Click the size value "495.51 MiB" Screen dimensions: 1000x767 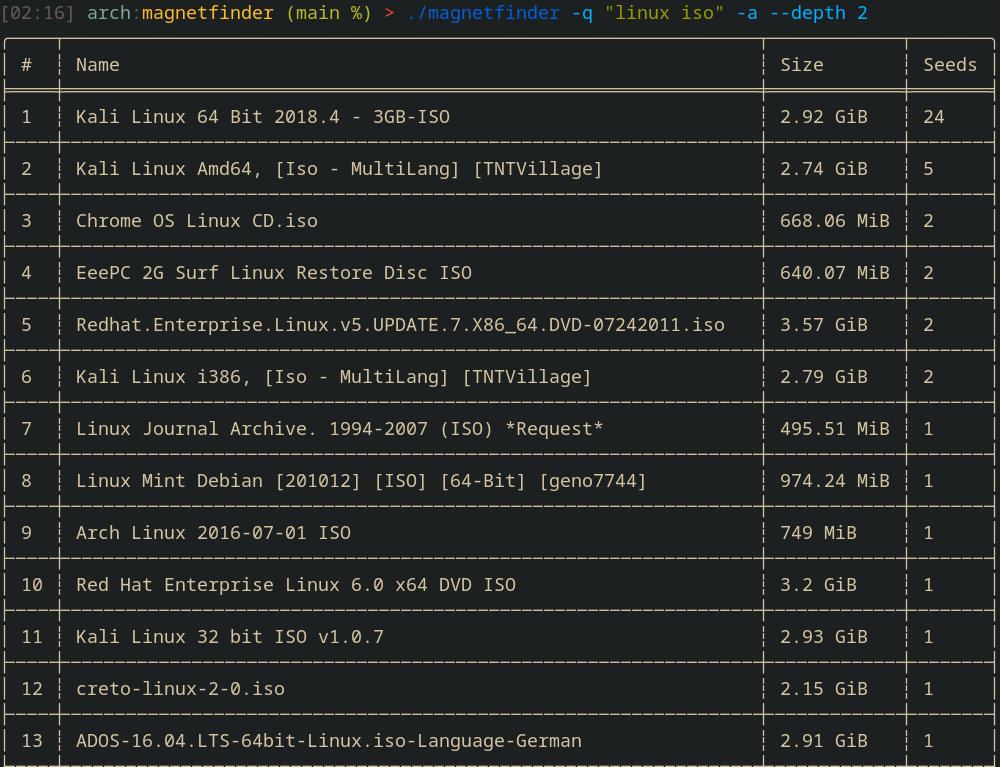coord(834,429)
